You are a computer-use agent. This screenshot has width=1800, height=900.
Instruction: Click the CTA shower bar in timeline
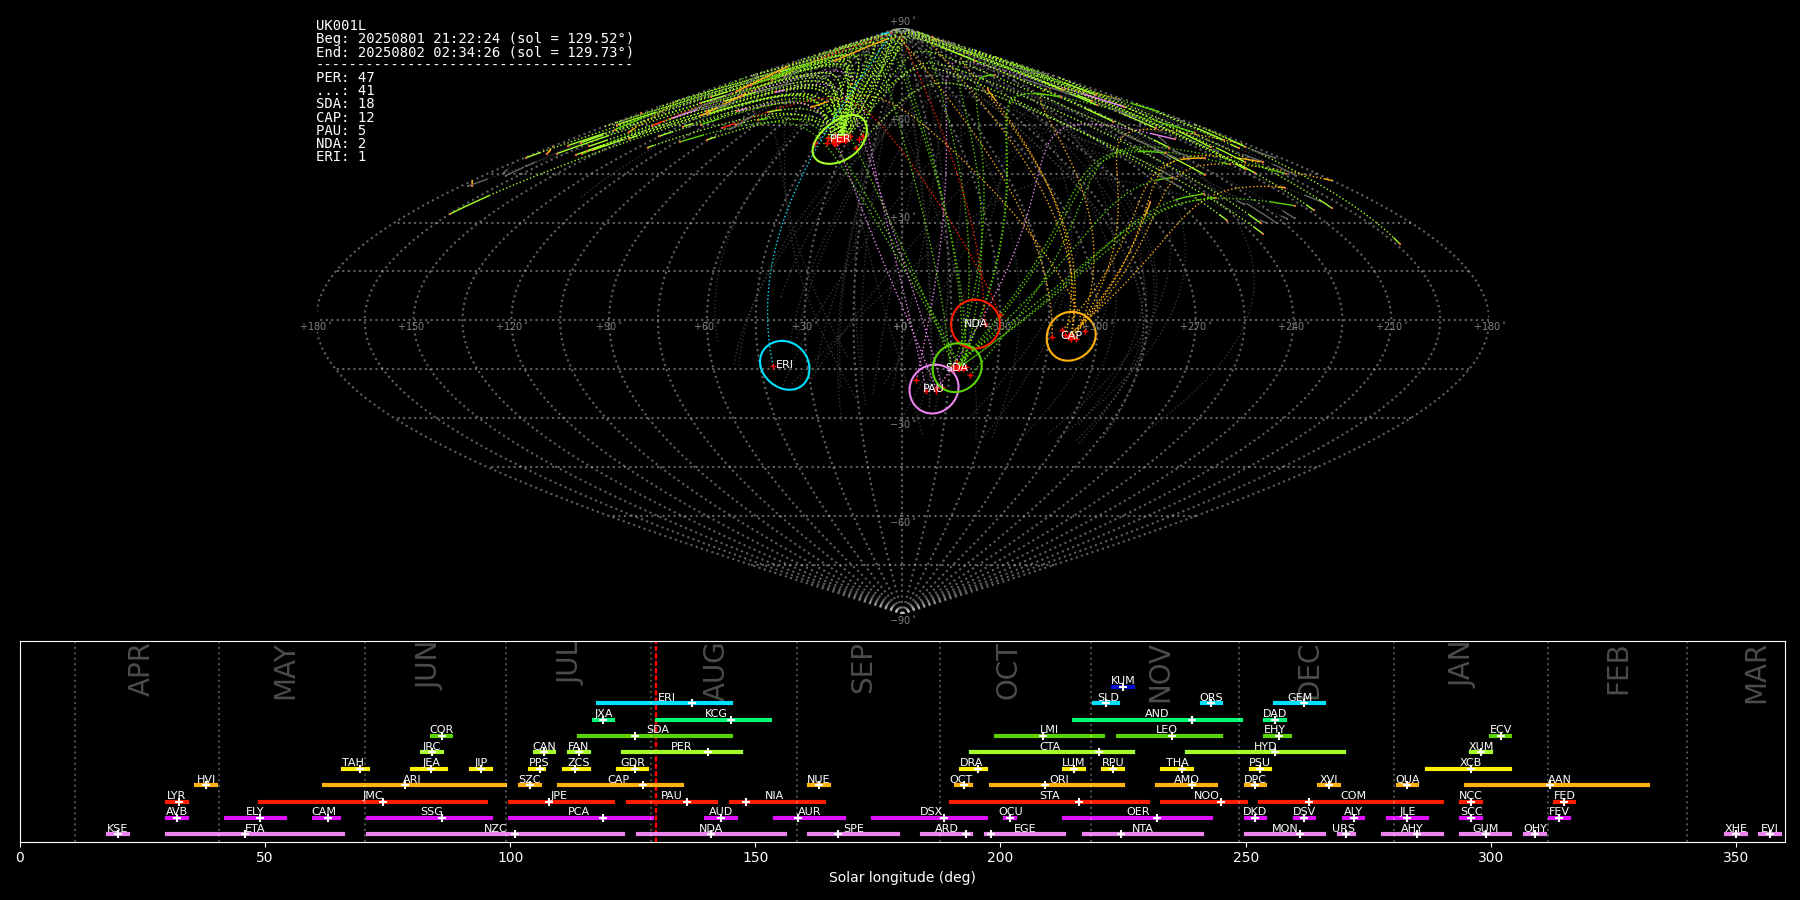tap(1052, 752)
